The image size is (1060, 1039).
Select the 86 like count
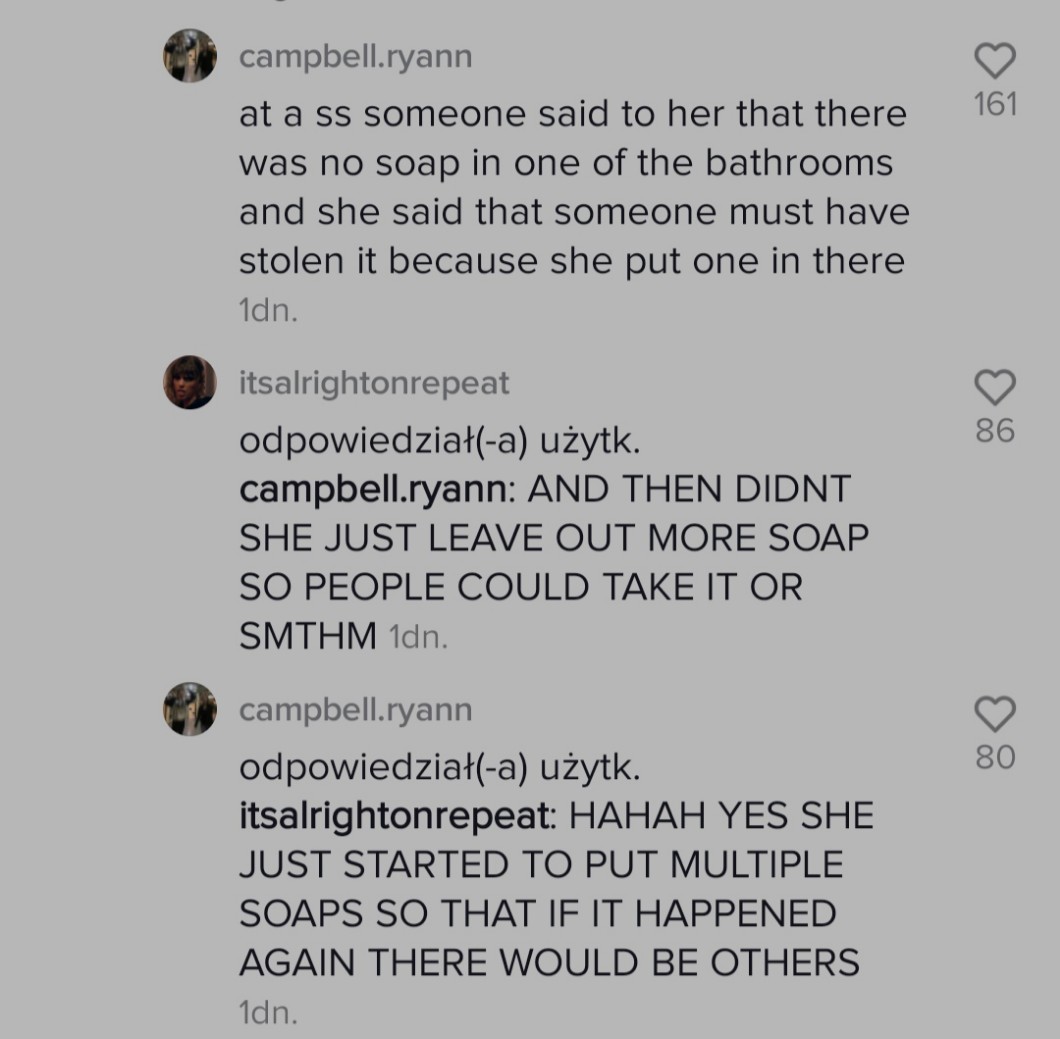(x=995, y=431)
